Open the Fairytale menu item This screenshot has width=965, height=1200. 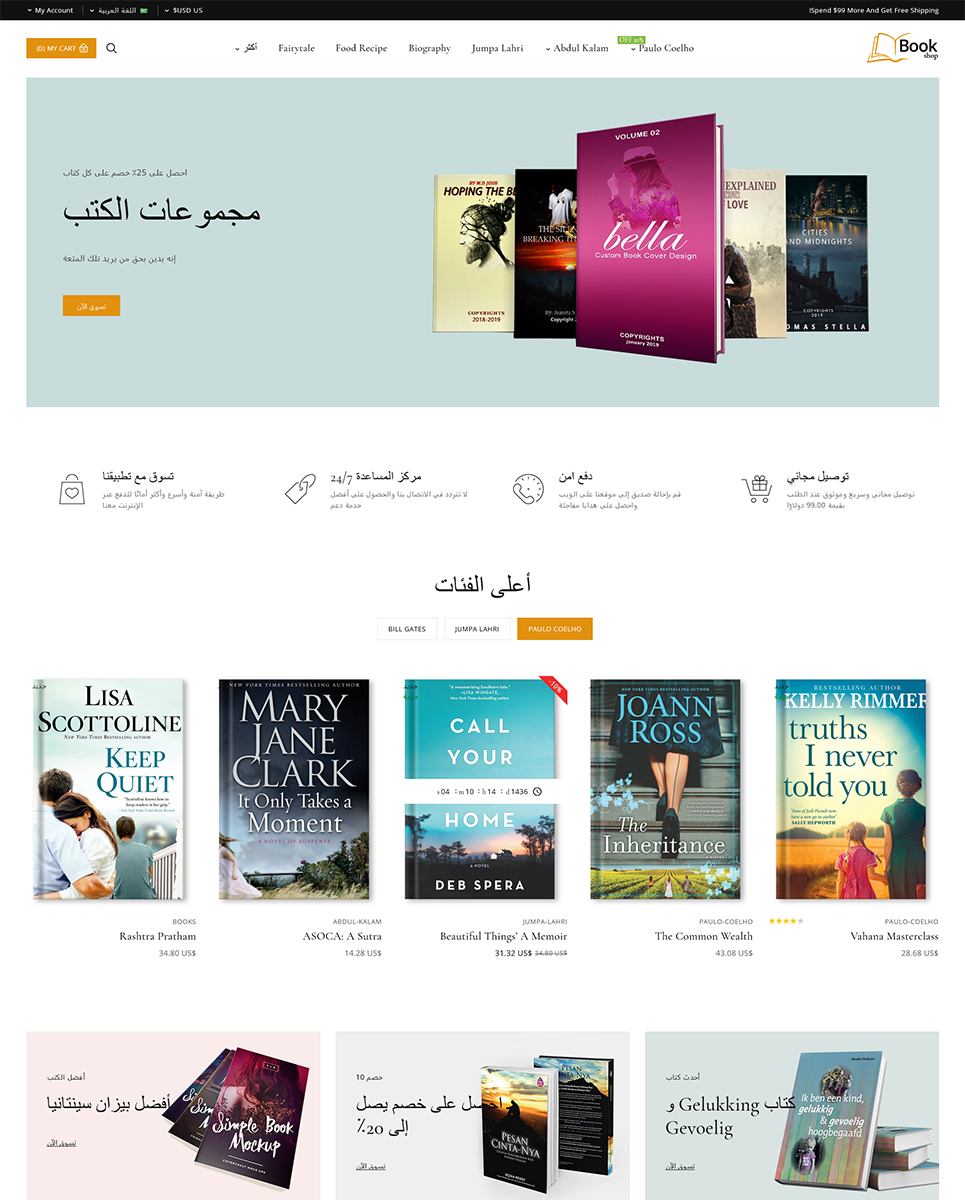point(297,48)
